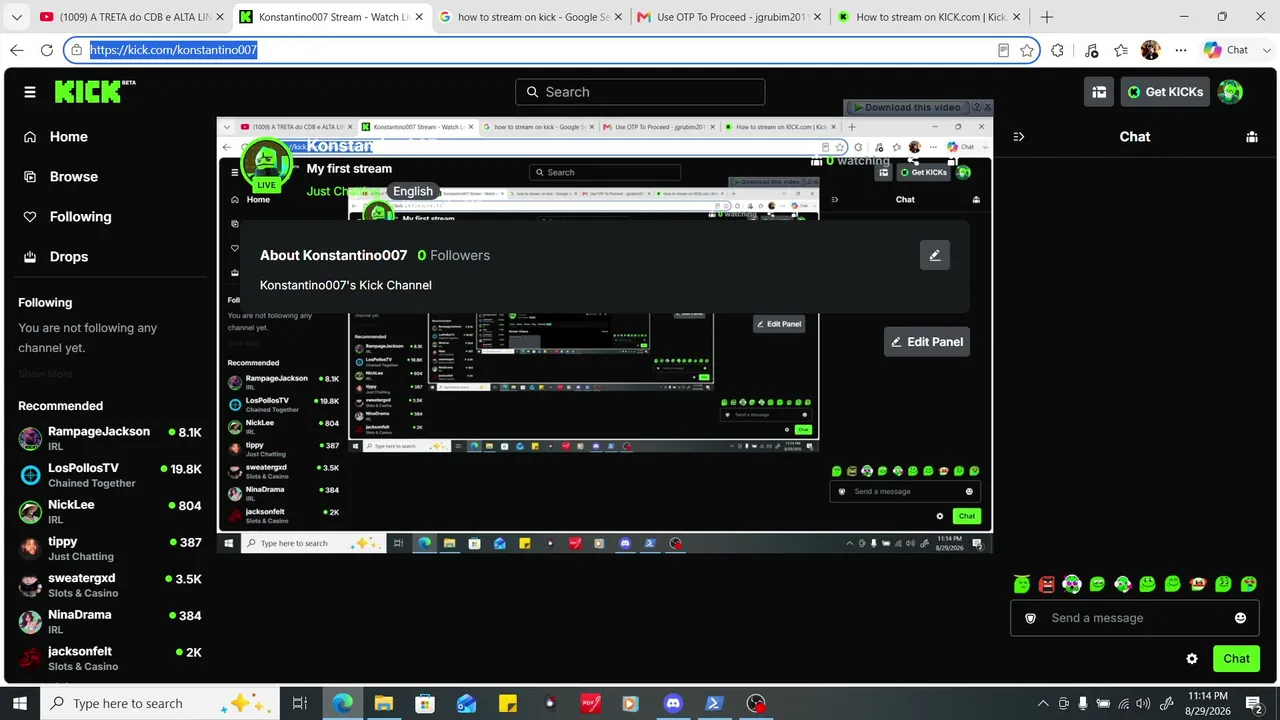Screen dimensions: 1280x720
Task: Reload the page in browser
Action: (x=47, y=50)
